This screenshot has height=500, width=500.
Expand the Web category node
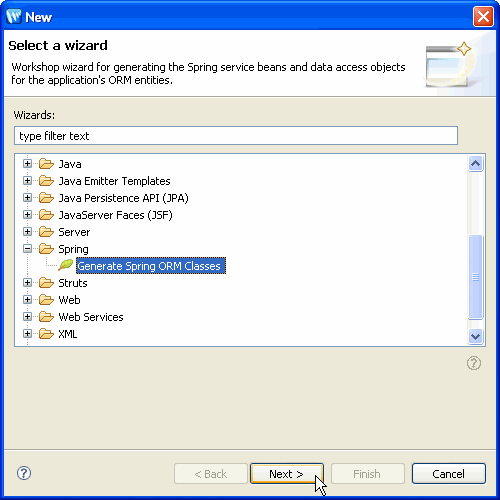27,300
